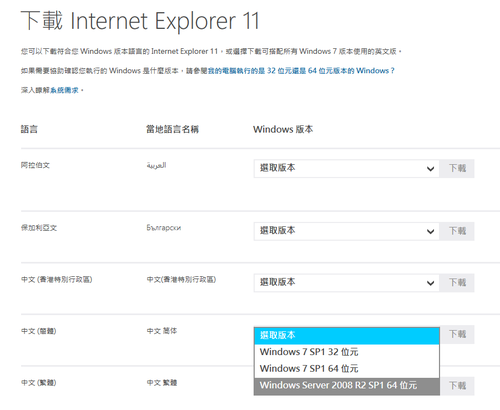Choose Windows Server 2008 R2 SP1 64 位元
This screenshot has width=500, height=410.
tap(347, 386)
